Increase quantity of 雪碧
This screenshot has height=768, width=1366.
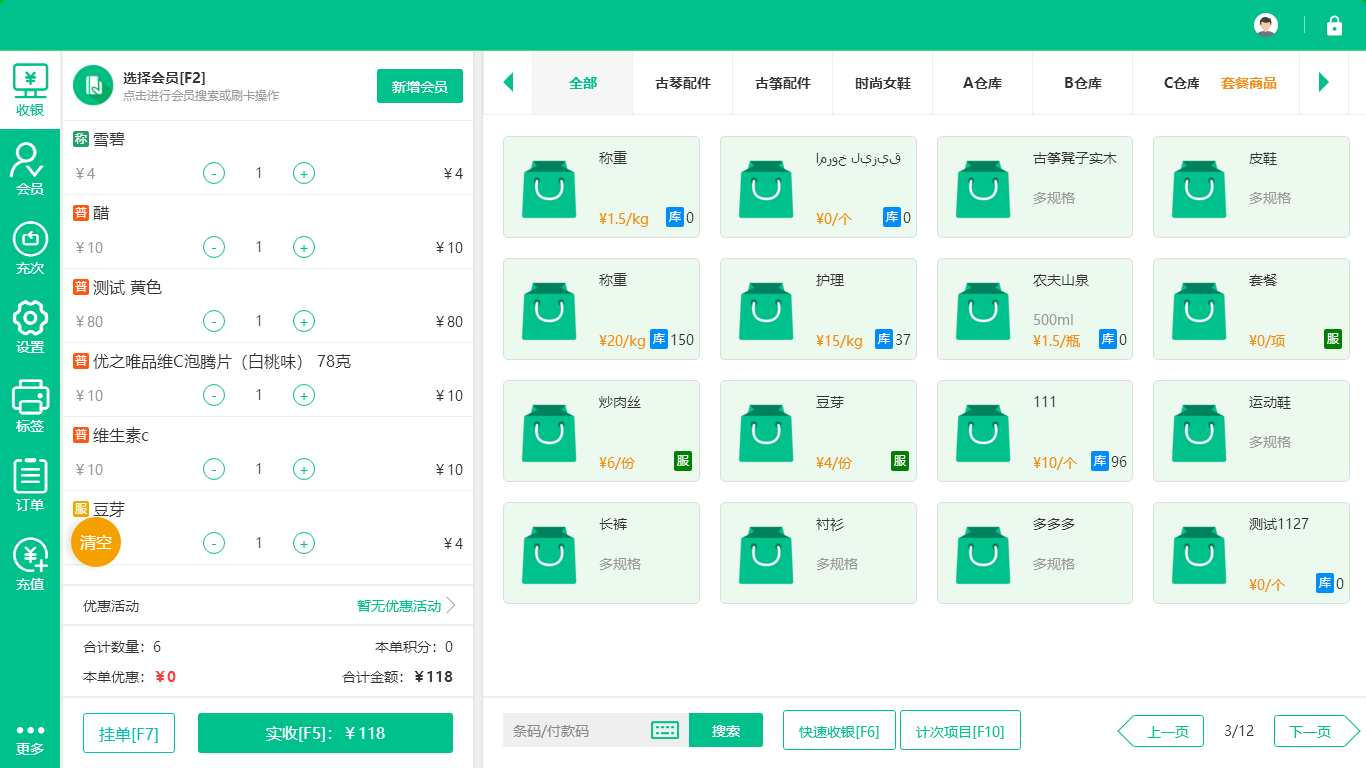point(304,173)
